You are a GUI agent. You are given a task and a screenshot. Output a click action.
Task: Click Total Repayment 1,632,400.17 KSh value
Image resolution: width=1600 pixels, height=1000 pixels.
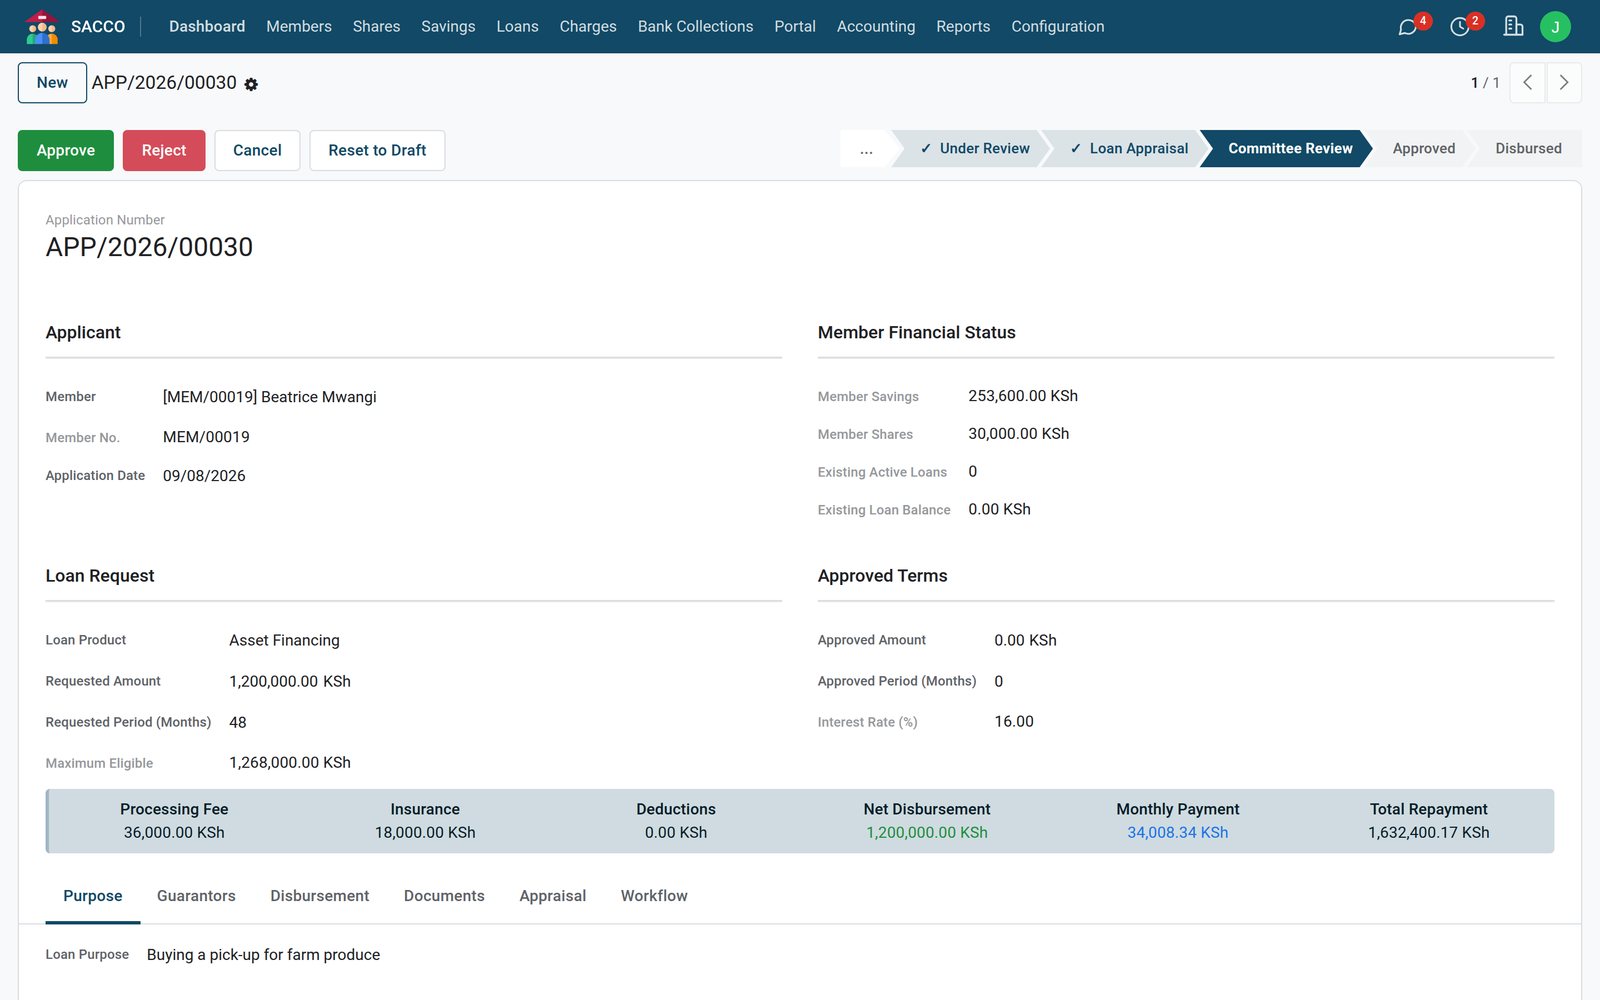pos(1429,833)
